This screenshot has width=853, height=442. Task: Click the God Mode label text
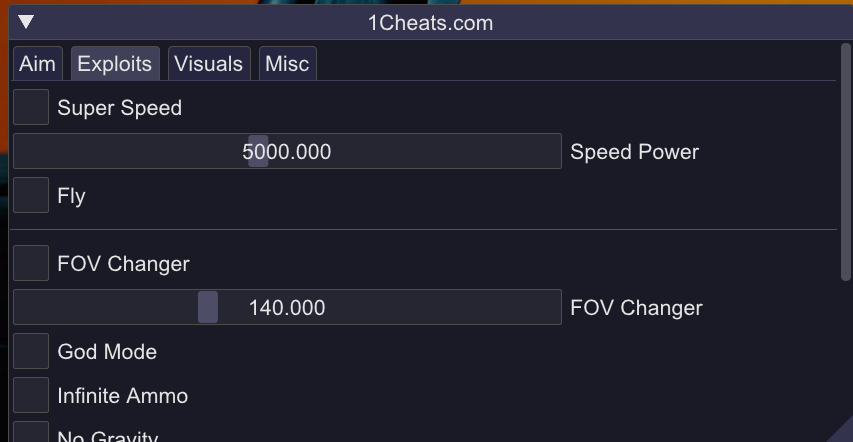coord(107,352)
